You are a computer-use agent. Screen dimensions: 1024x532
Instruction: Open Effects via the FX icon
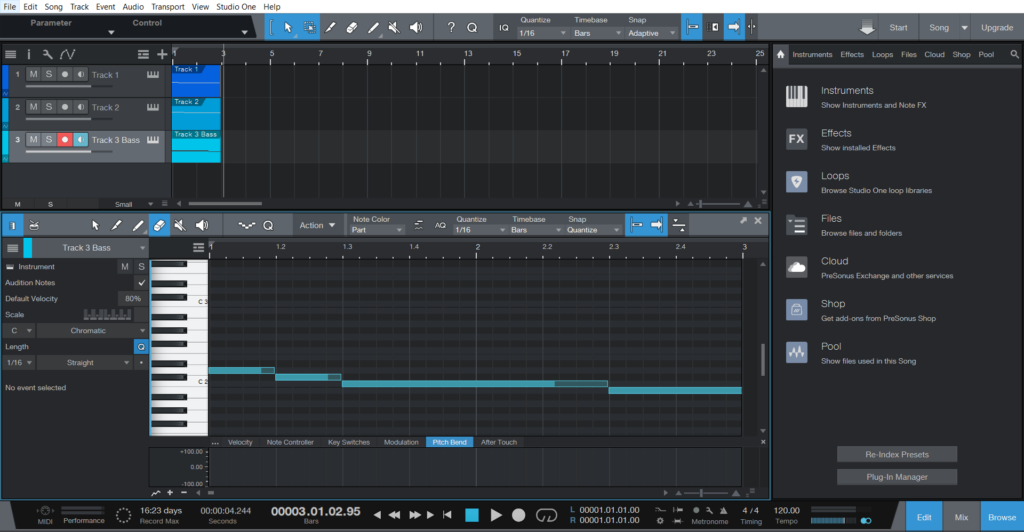(796, 139)
